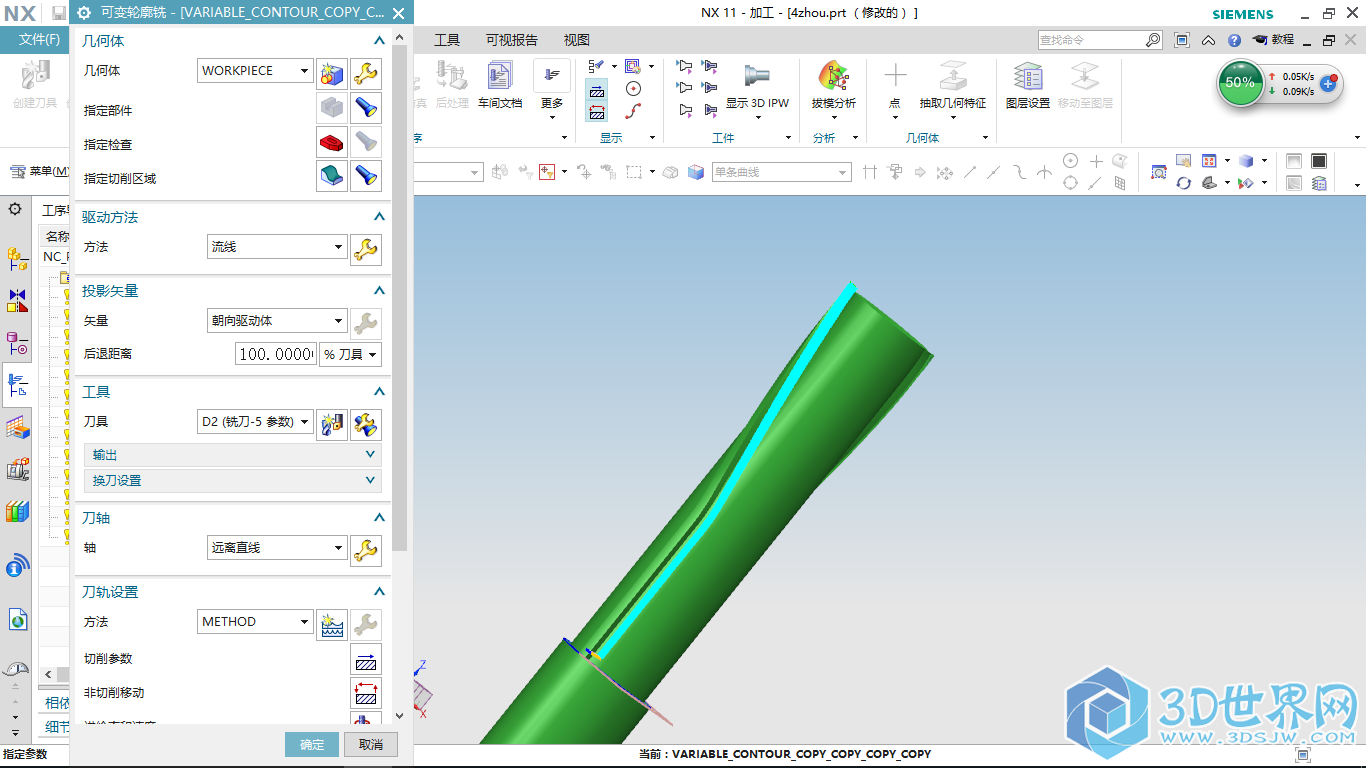1366x768 pixels.
Task: Toggle full screen icon near search
Action: (x=1182, y=40)
